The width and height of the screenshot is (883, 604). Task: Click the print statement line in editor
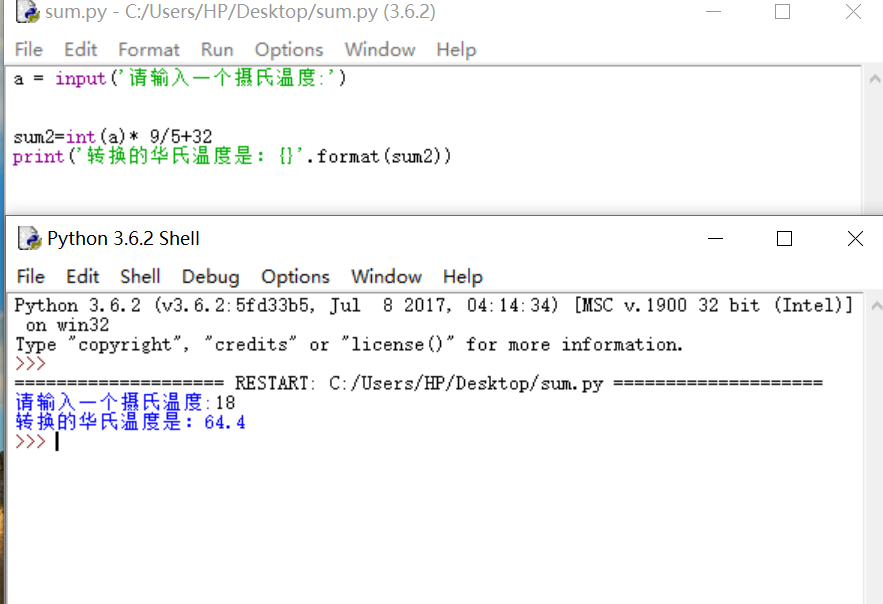click(232, 156)
